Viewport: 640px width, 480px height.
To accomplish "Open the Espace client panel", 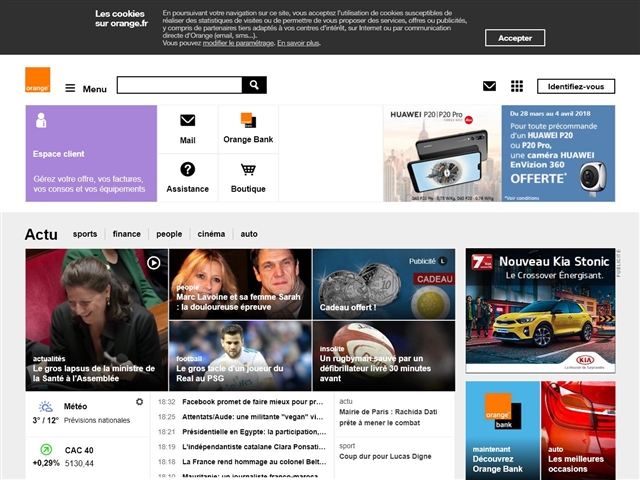I will (x=91, y=154).
